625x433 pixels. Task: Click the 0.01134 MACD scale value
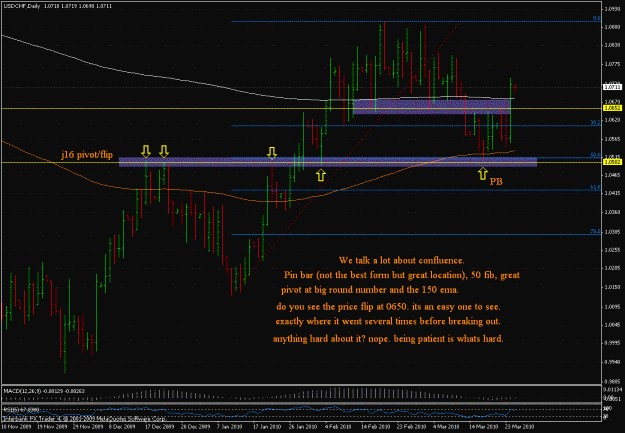(x=613, y=389)
